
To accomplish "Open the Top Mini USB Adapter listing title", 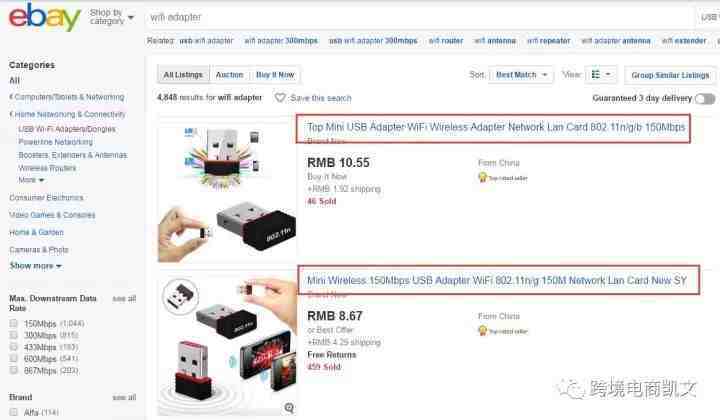I will (496, 127).
